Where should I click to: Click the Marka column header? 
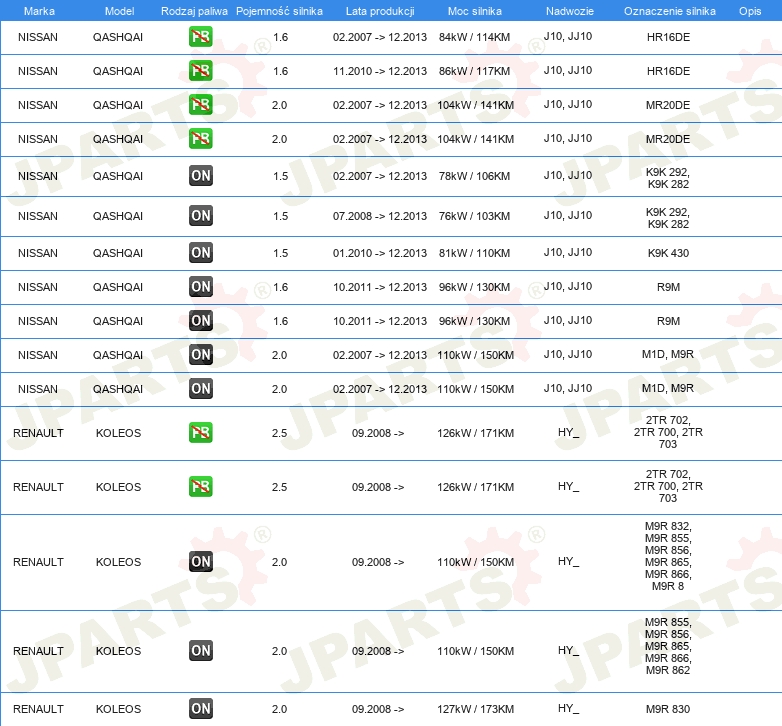[38, 10]
